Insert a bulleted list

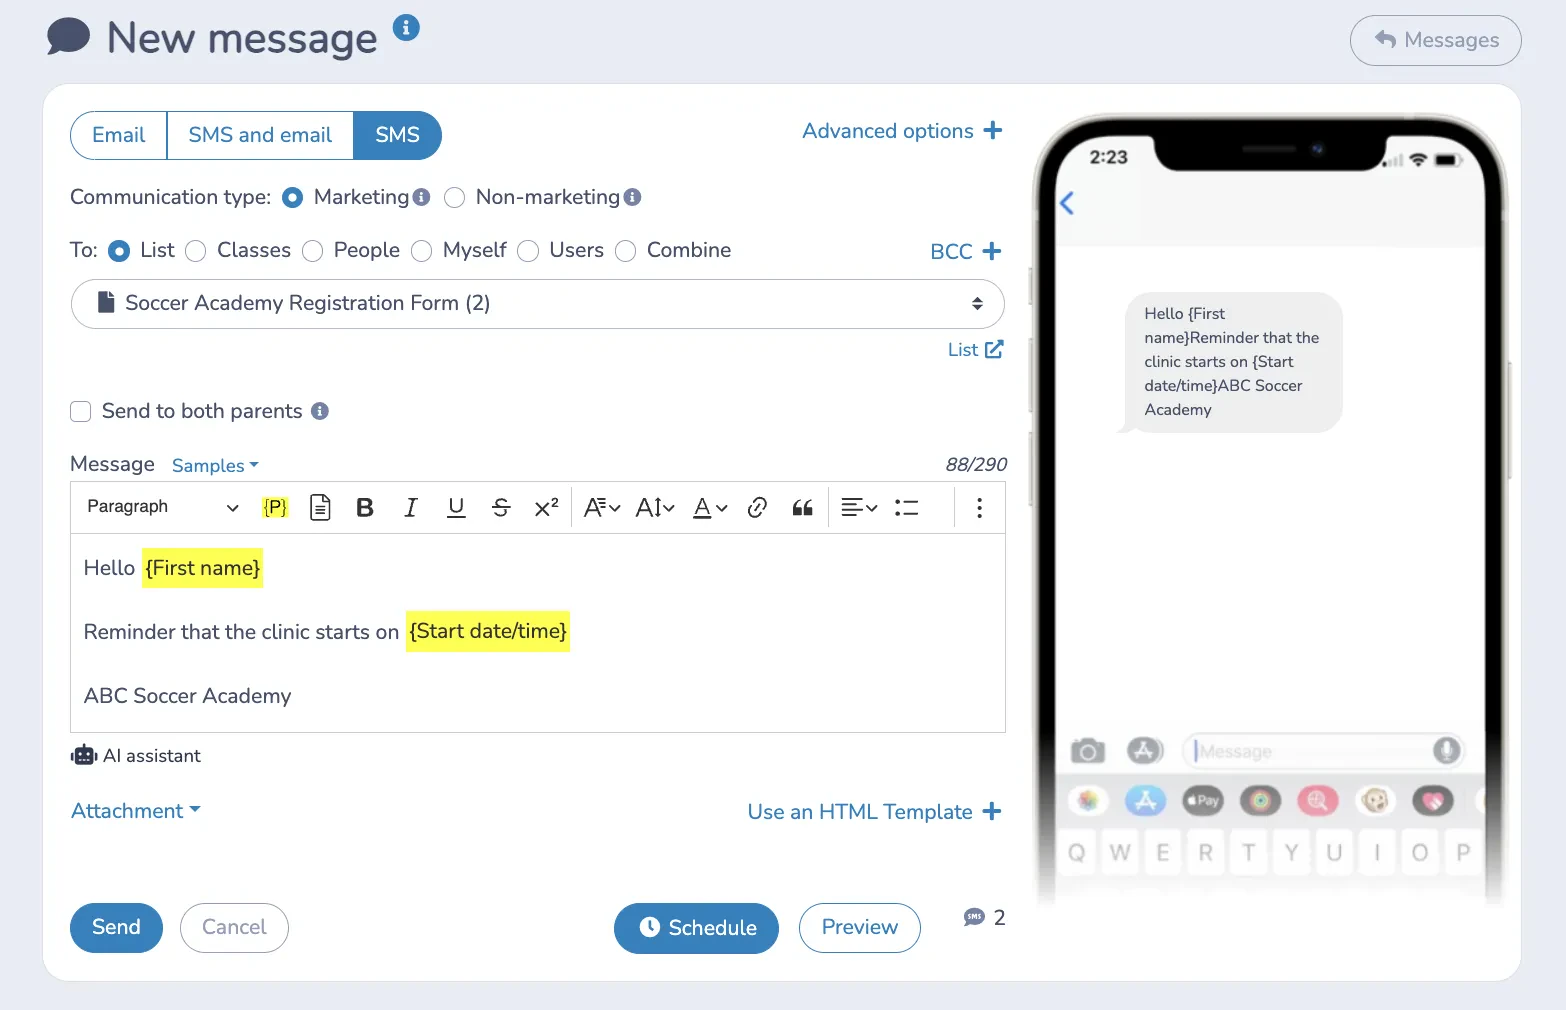click(907, 507)
